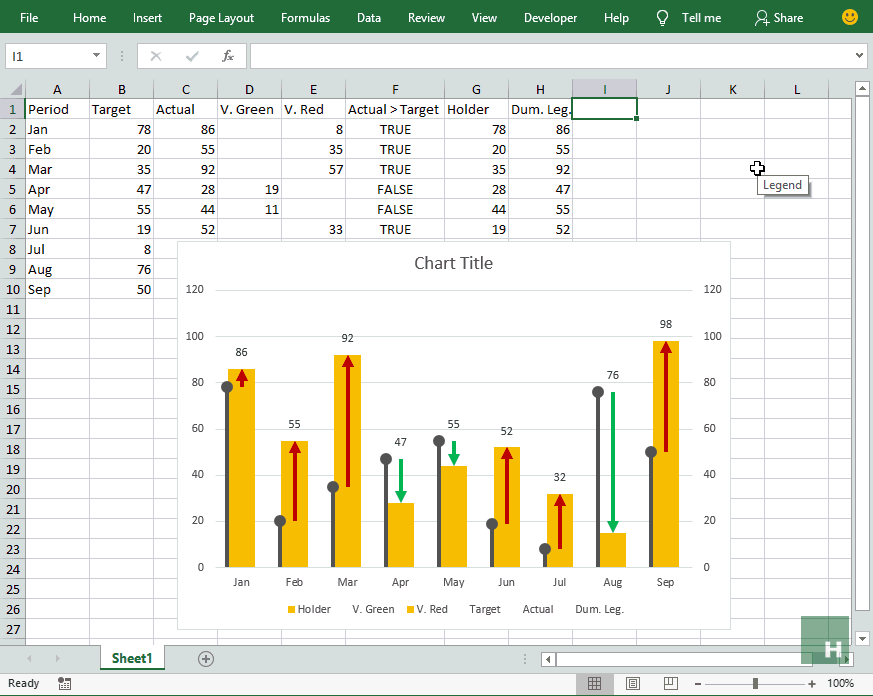Image resolution: width=873 pixels, height=696 pixels.
Task: Switch to Page Layout view icon
Action: click(x=632, y=683)
